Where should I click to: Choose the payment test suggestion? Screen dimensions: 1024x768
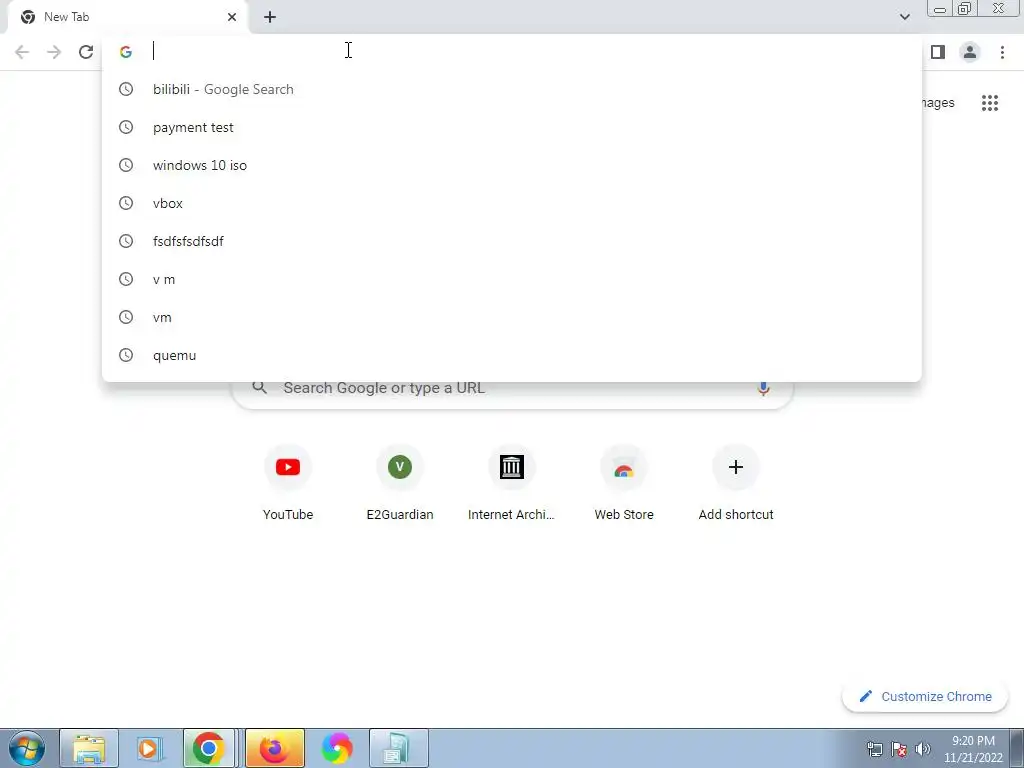point(512,127)
